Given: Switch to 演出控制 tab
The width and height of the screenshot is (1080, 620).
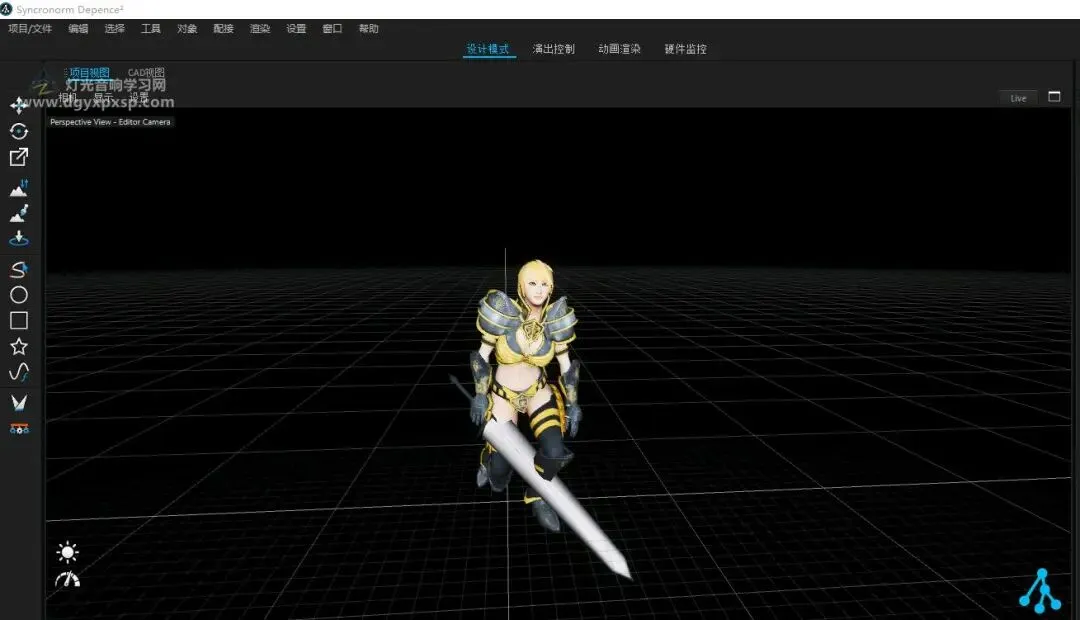Looking at the screenshot, I should pyautogui.click(x=553, y=49).
